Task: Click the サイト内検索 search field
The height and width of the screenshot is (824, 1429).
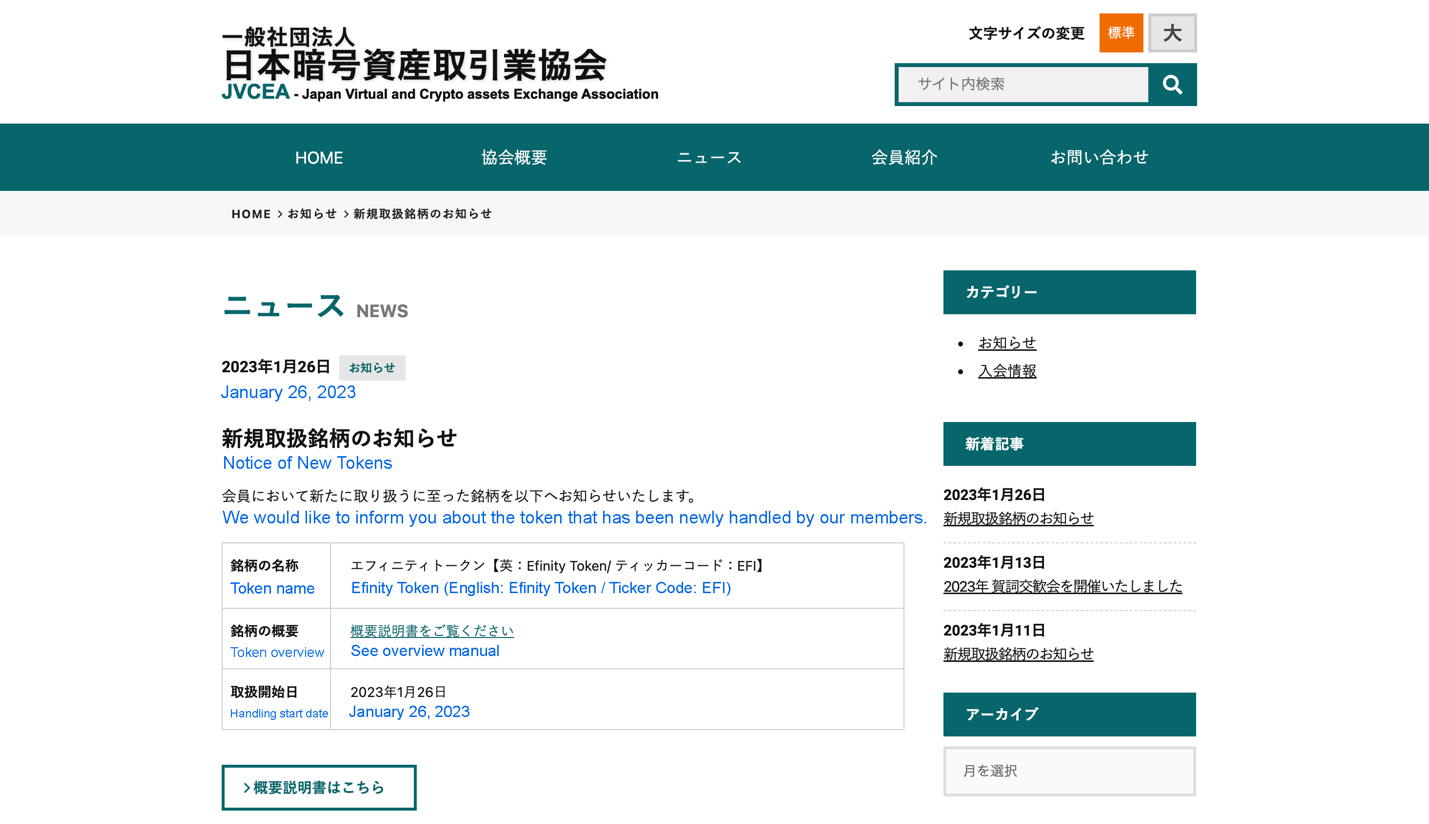Action: pos(1023,85)
